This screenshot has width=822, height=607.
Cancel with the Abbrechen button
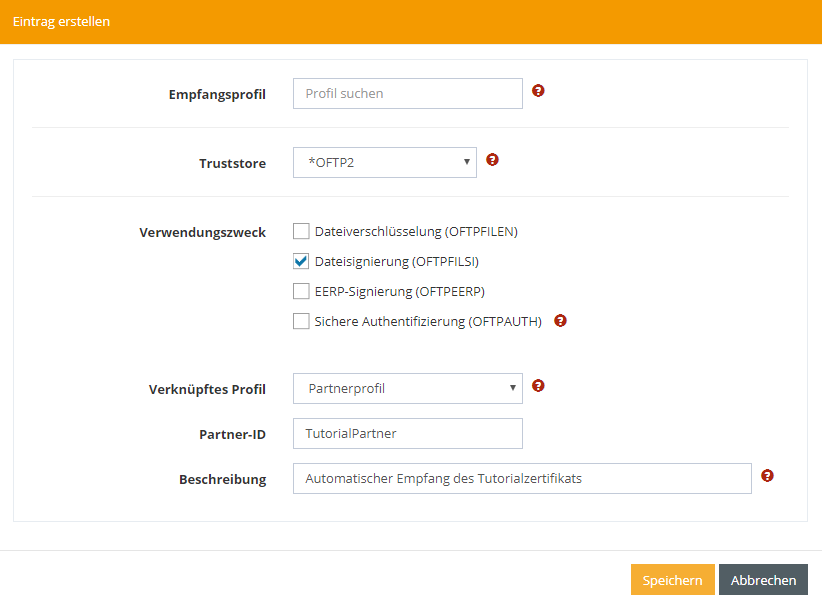763,580
